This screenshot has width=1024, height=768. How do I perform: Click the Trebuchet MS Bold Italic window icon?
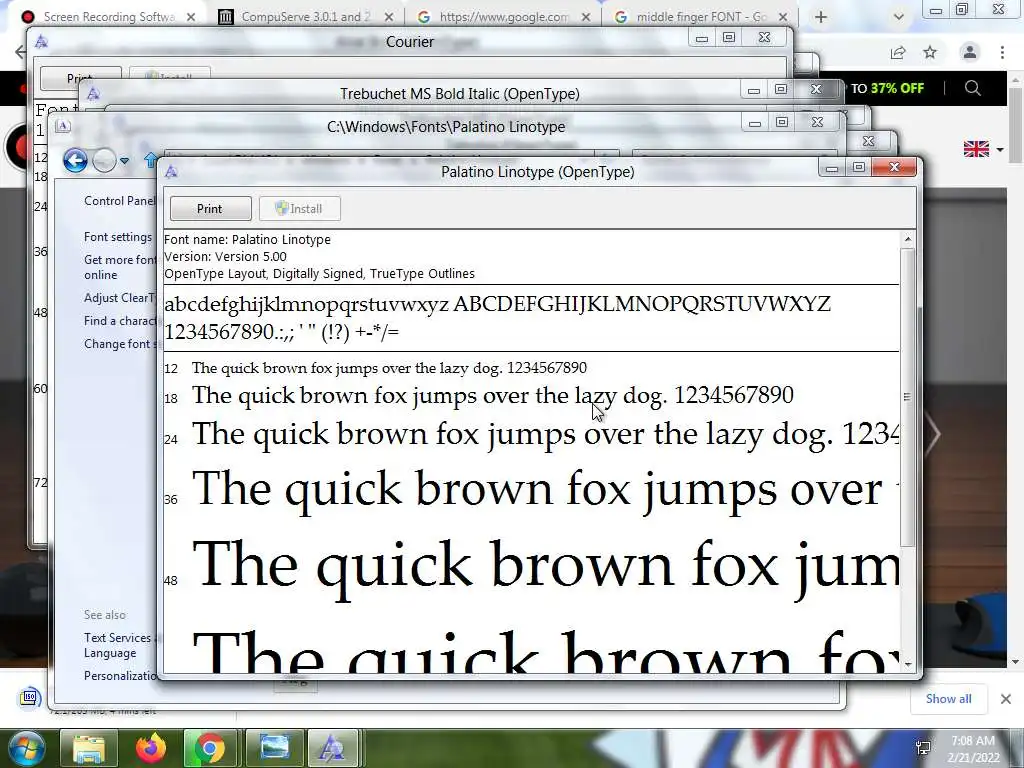pyautogui.click(x=93, y=94)
